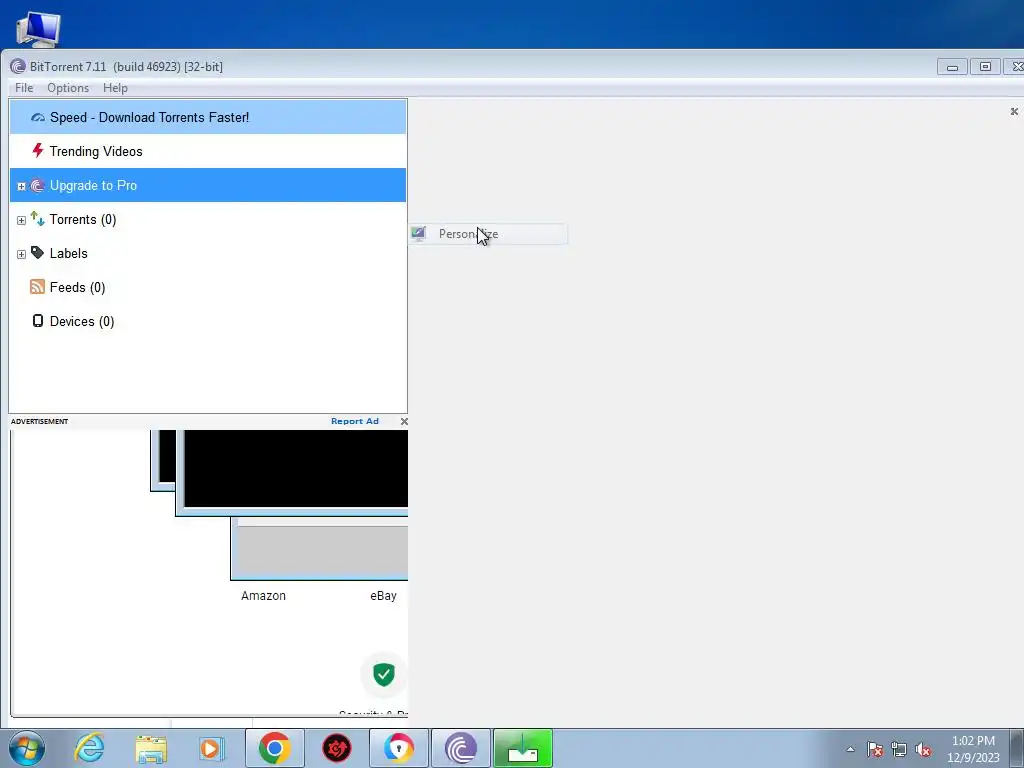The width and height of the screenshot is (1024, 768).
Task: Open the File menu
Action: pos(24,88)
